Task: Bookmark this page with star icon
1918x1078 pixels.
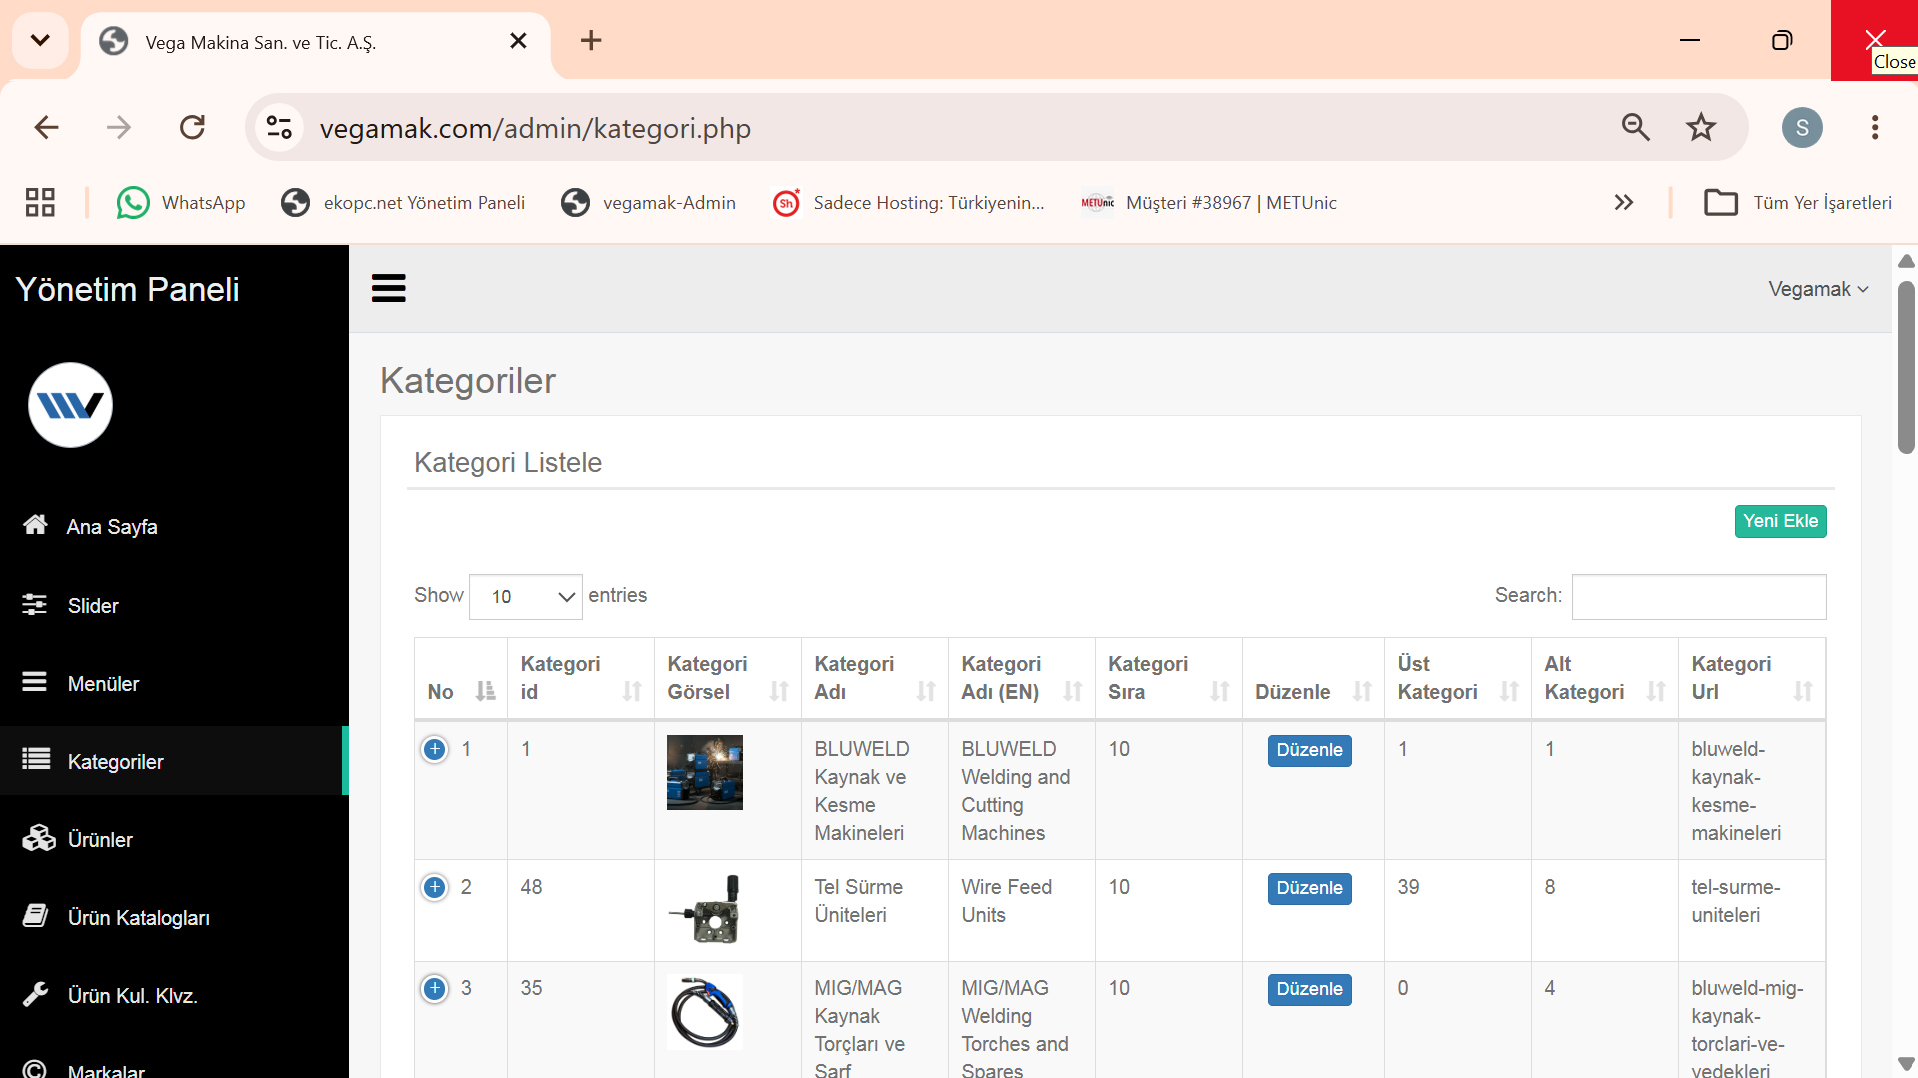Action: pos(1700,127)
